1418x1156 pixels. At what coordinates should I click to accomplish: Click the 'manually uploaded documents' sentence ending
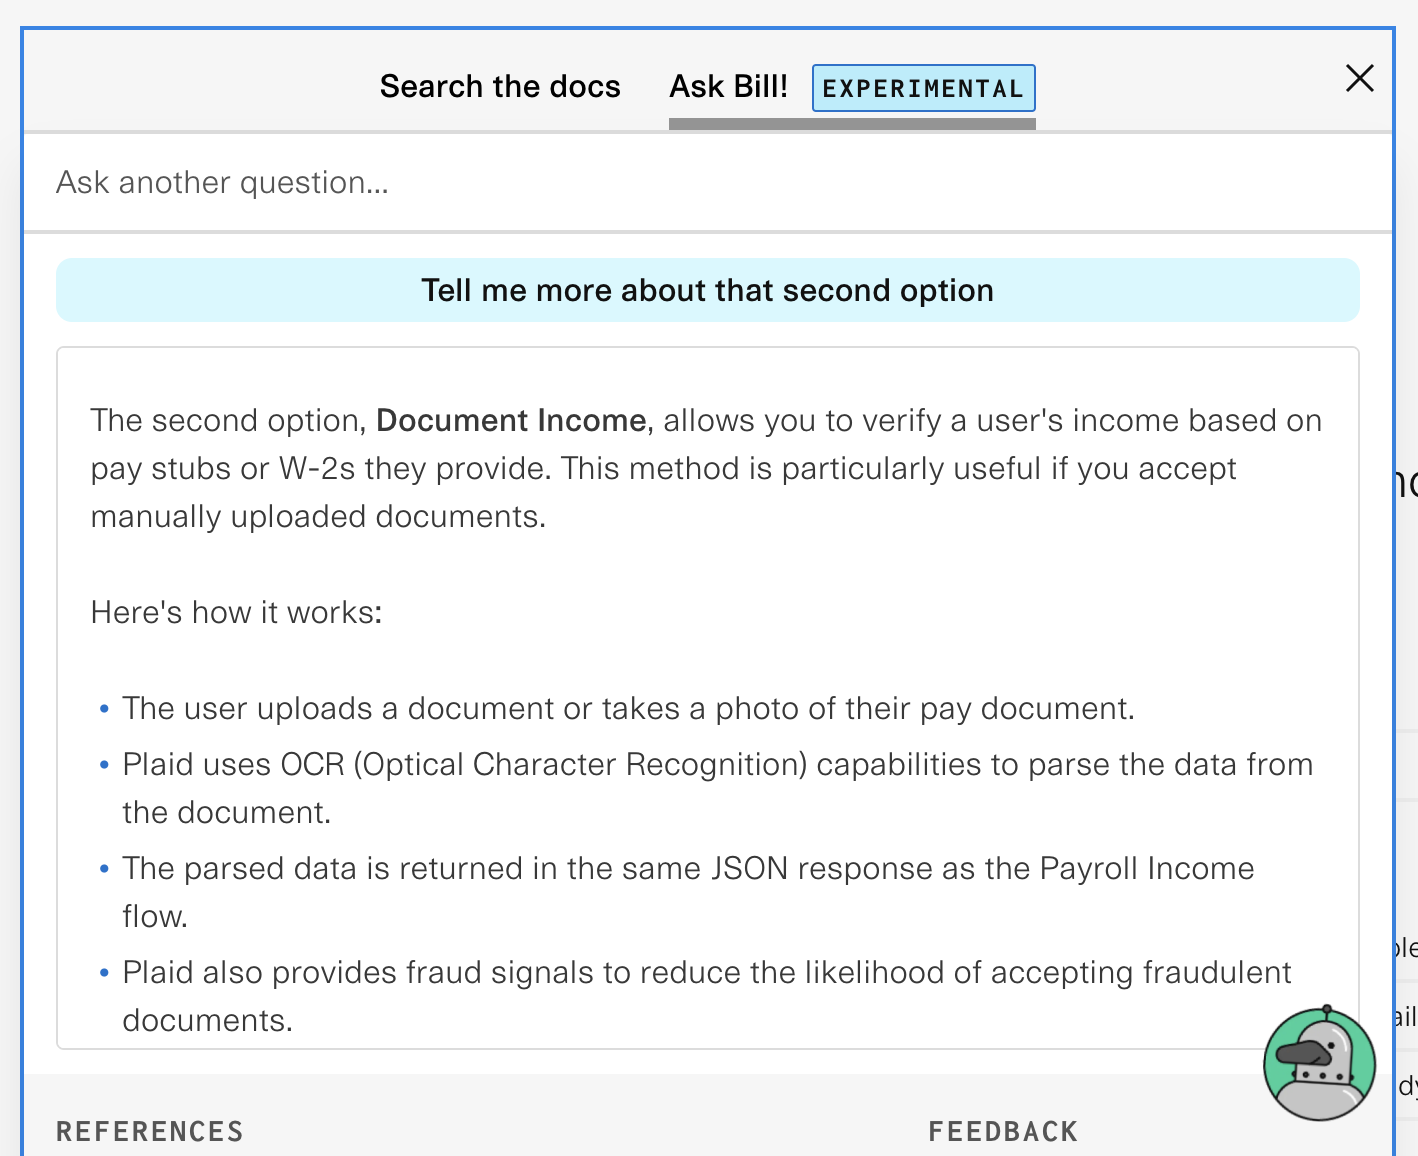(318, 516)
